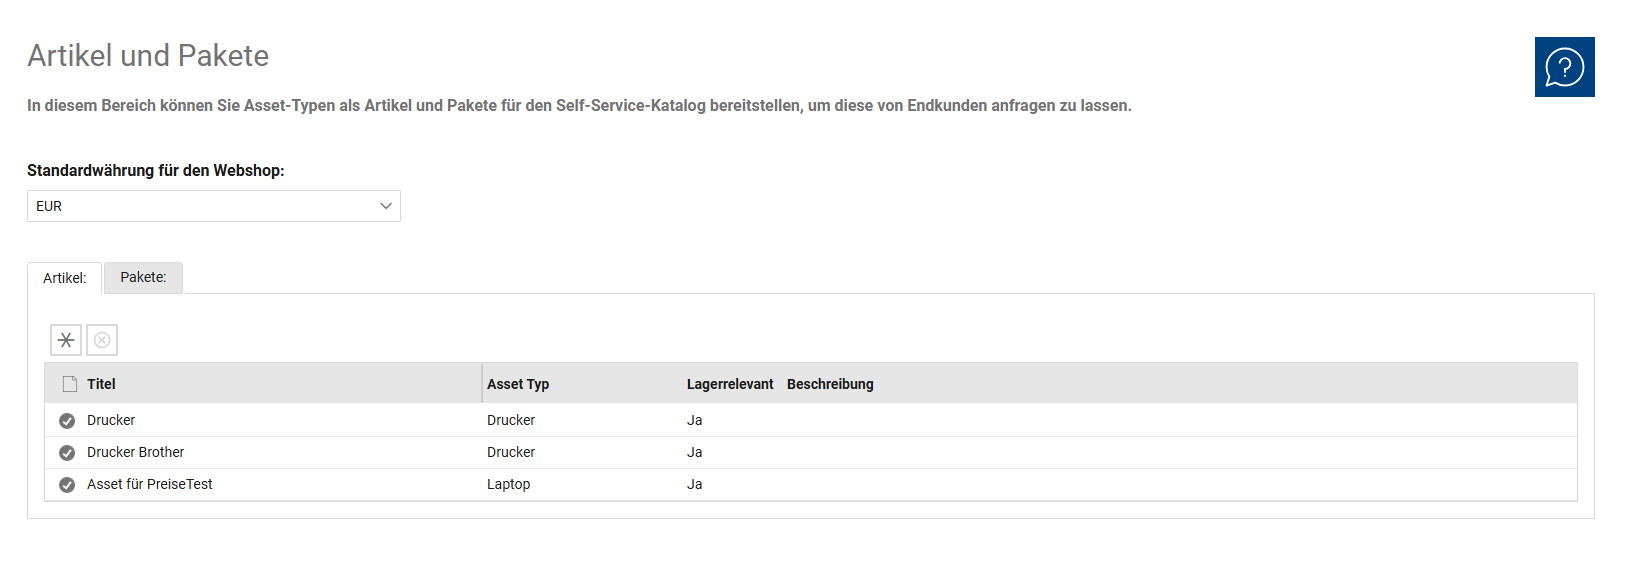Viewport: 1626px width, 580px height.
Task: Click status check icon for Drucker Brother
Action: coord(67,453)
